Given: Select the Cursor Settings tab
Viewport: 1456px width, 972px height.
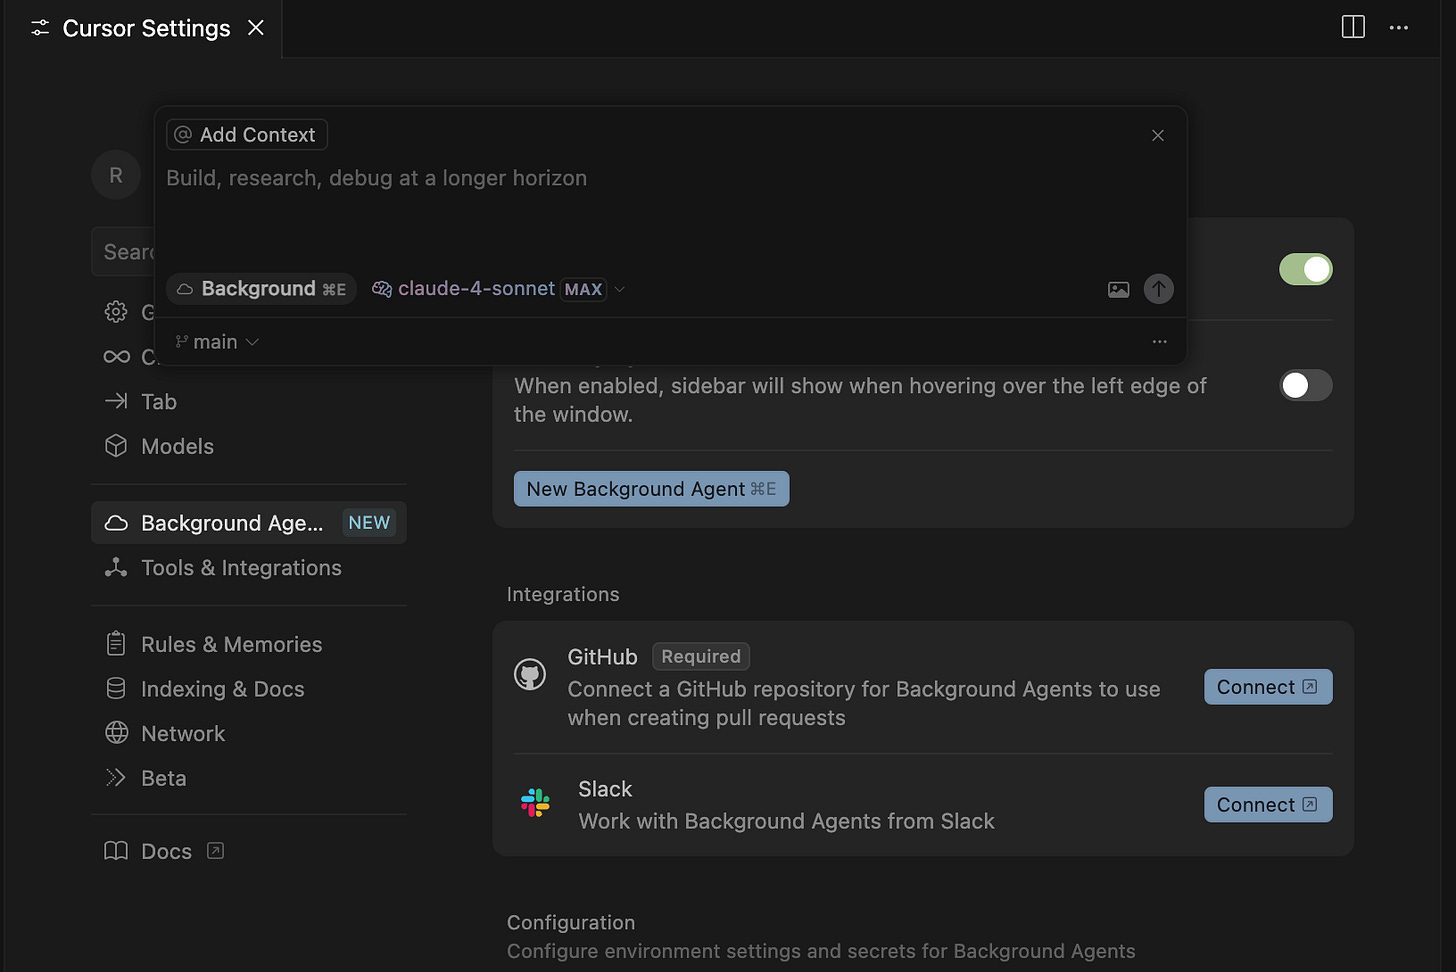Looking at the screenshot, I should point(144,28).
